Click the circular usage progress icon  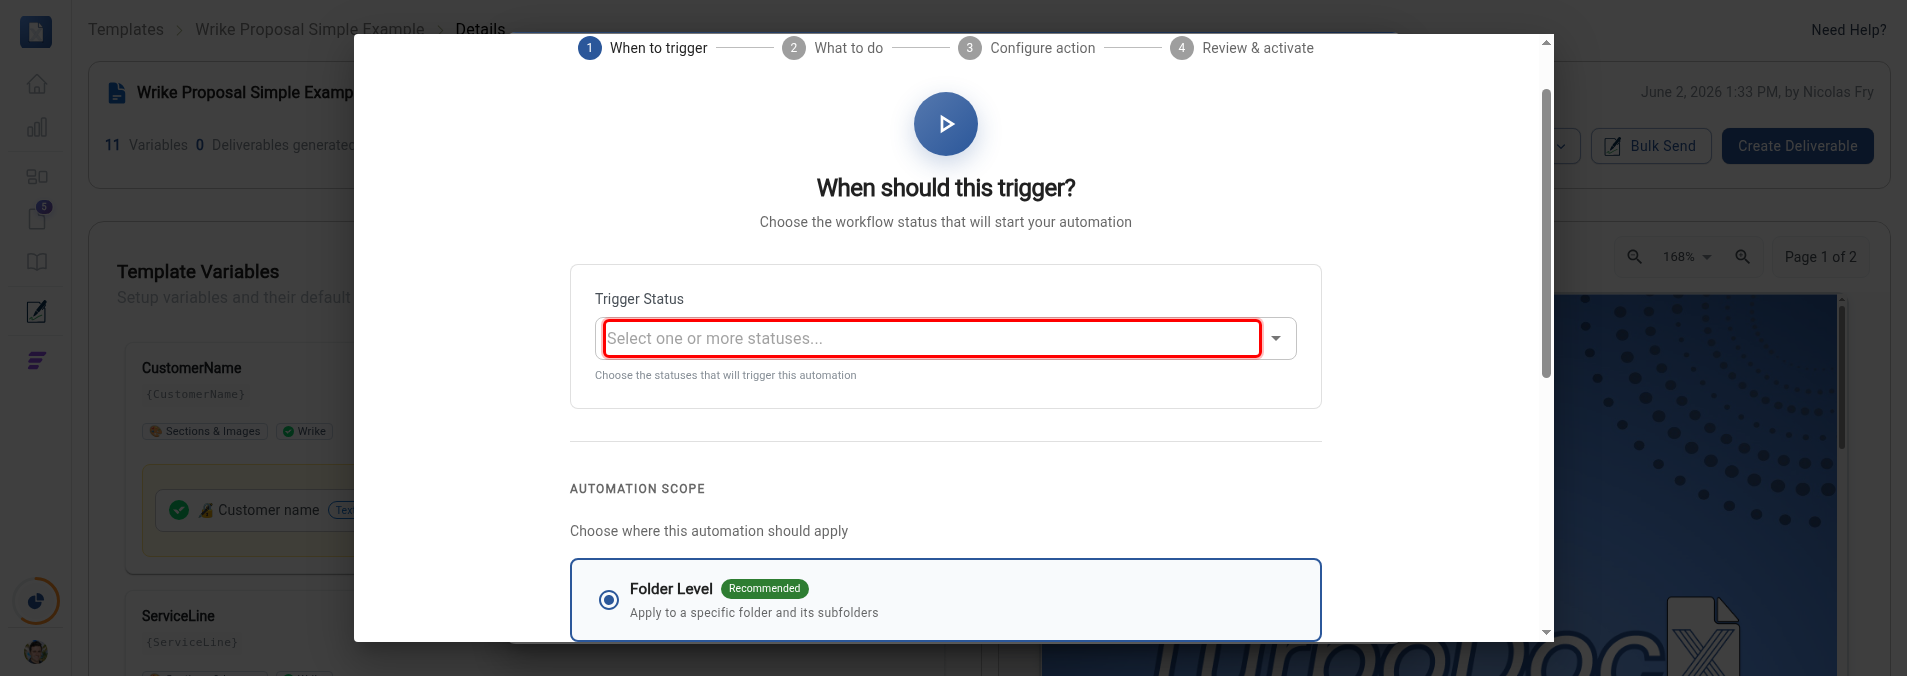point(36,601)
